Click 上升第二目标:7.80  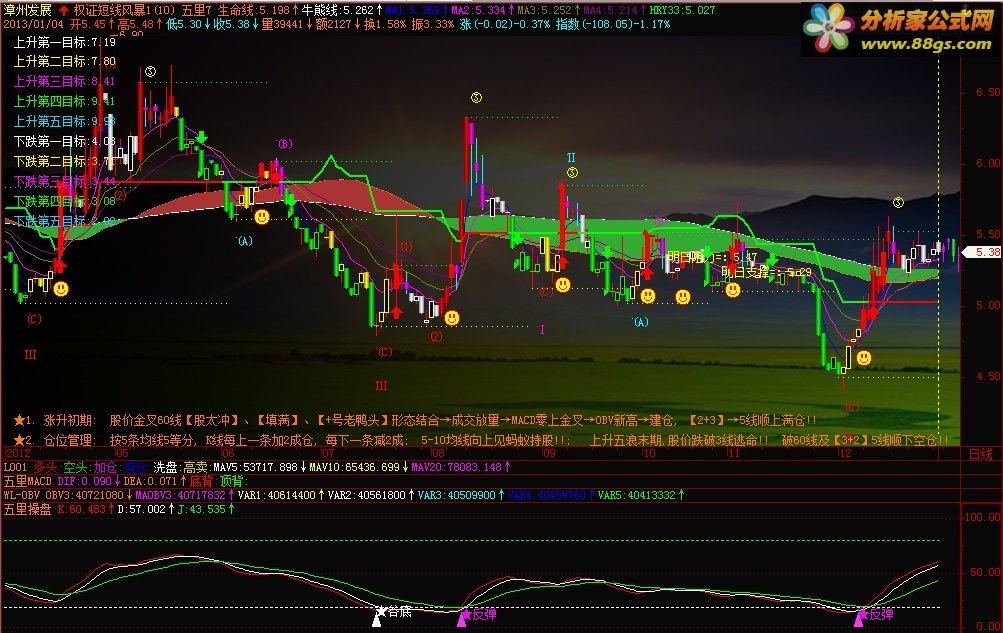(65, 61)
